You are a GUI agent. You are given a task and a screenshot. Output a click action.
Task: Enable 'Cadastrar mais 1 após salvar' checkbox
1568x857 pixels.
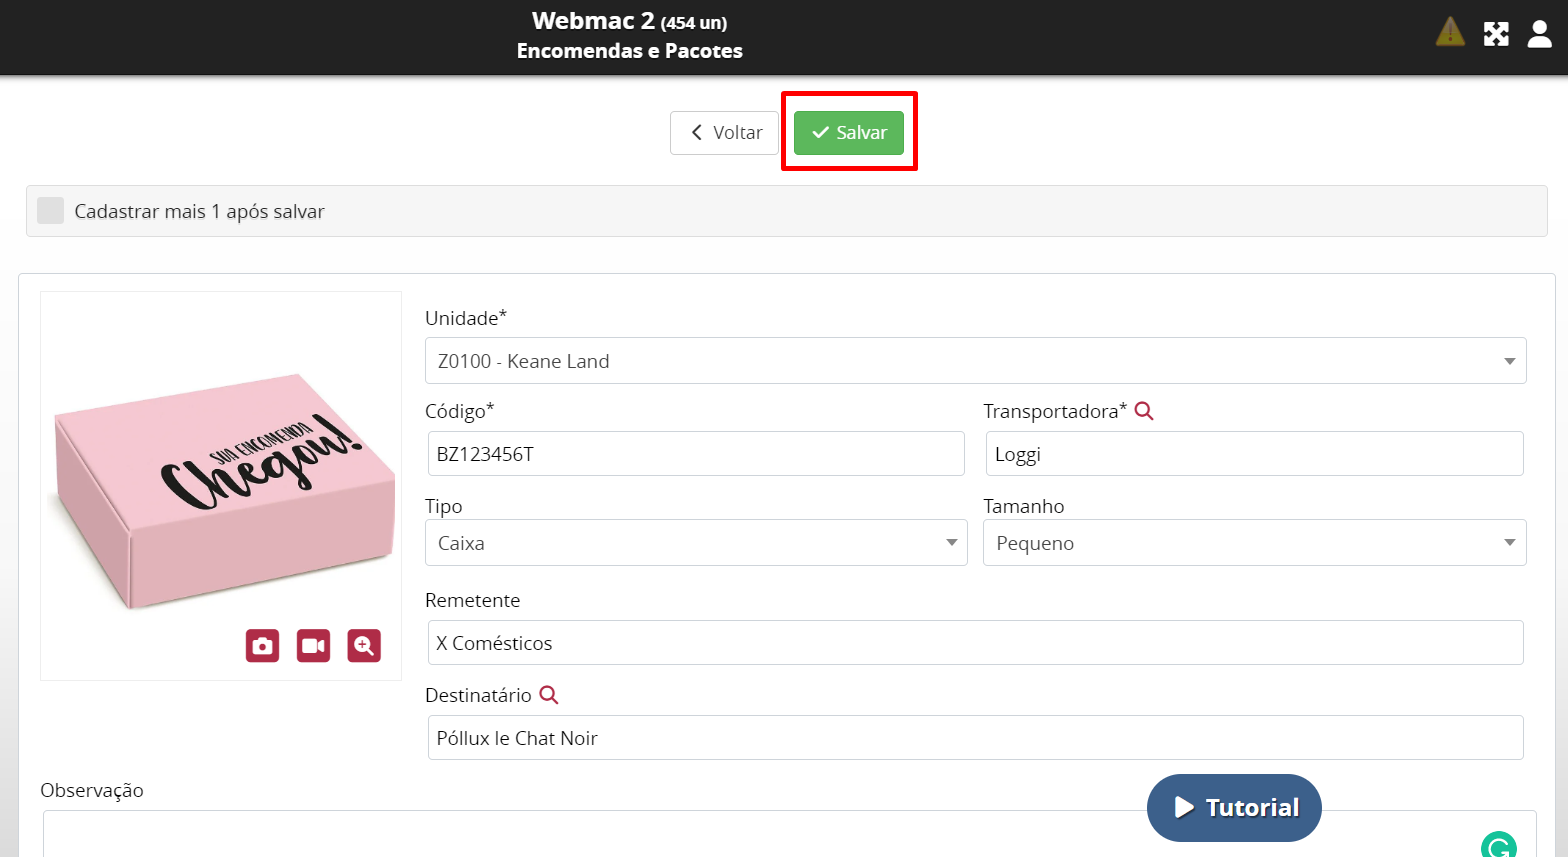click(x=51, y=211)
